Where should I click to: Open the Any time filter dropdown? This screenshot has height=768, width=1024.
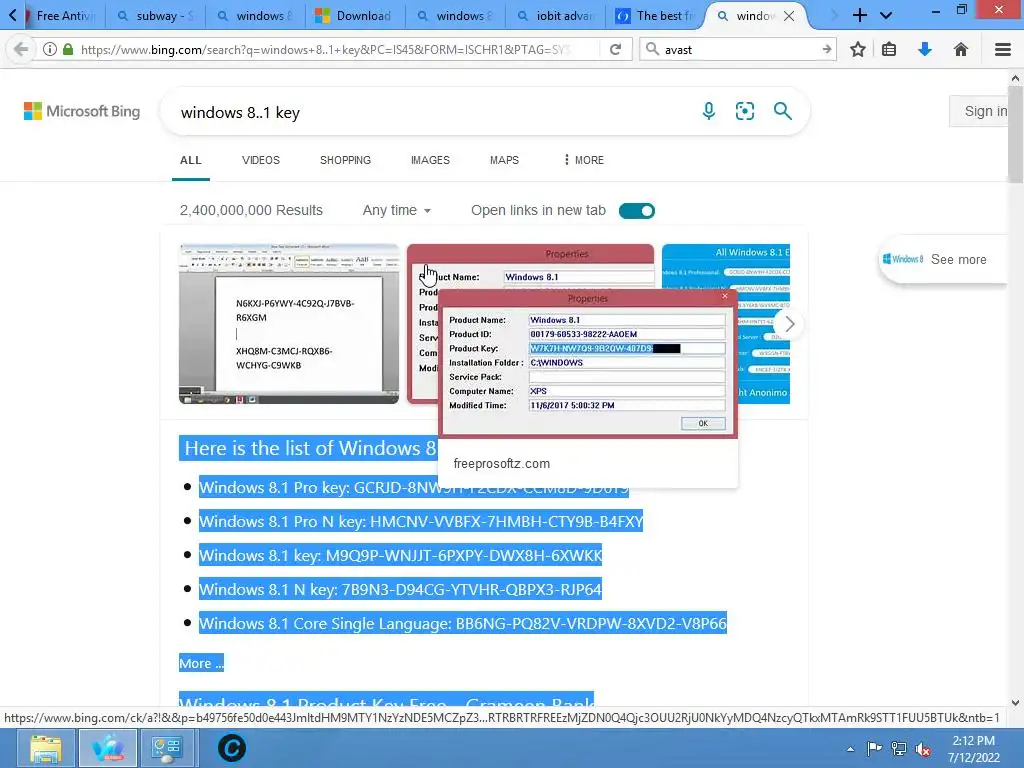point(397,210)
